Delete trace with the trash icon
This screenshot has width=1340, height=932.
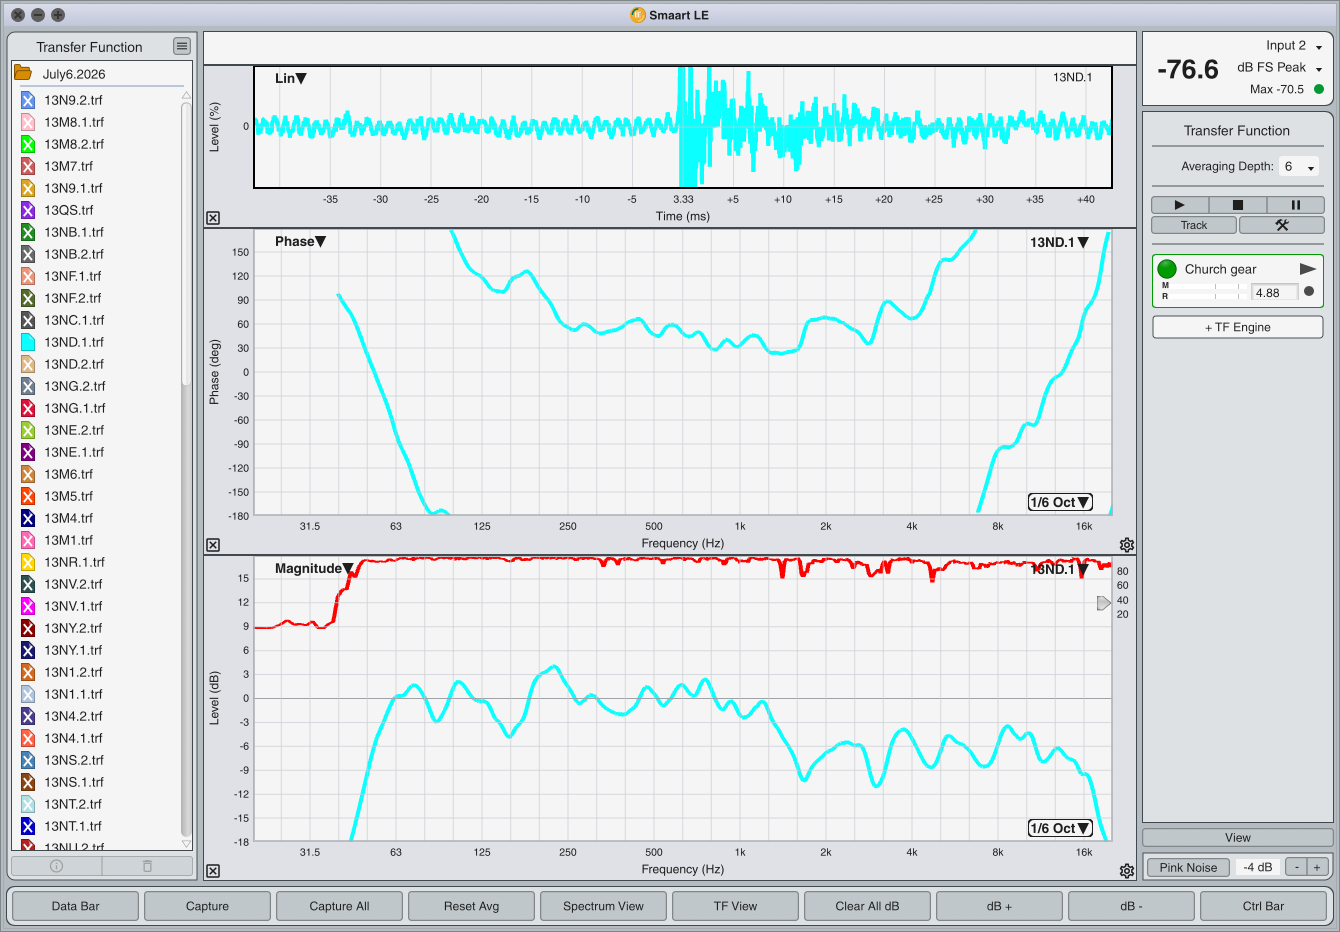pos(147,866)
